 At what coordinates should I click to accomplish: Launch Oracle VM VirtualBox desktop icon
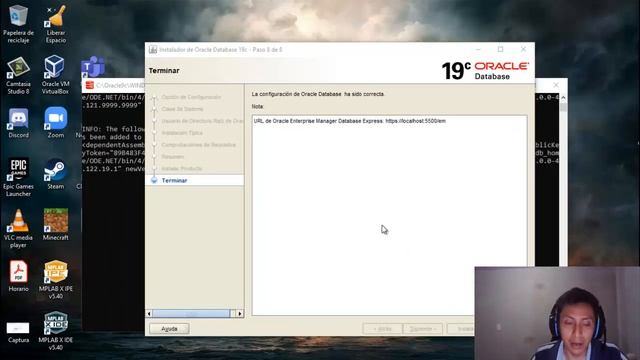point(55,76)
